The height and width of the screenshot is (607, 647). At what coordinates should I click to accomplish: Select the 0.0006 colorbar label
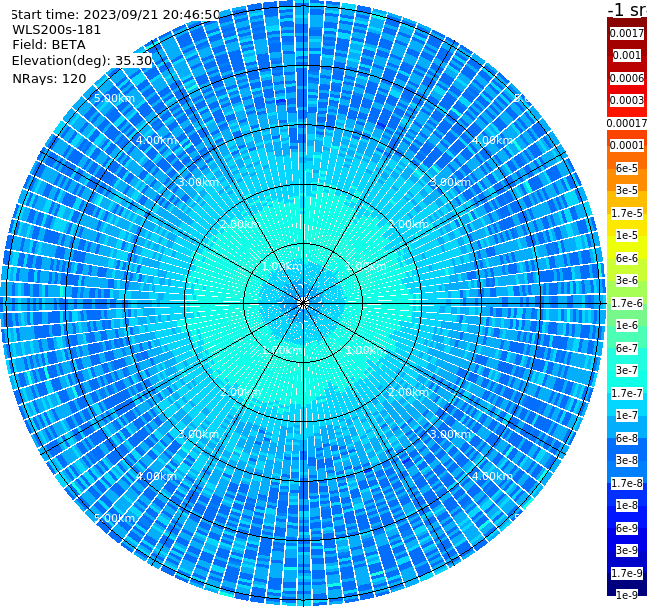click(x=627, y=78)
